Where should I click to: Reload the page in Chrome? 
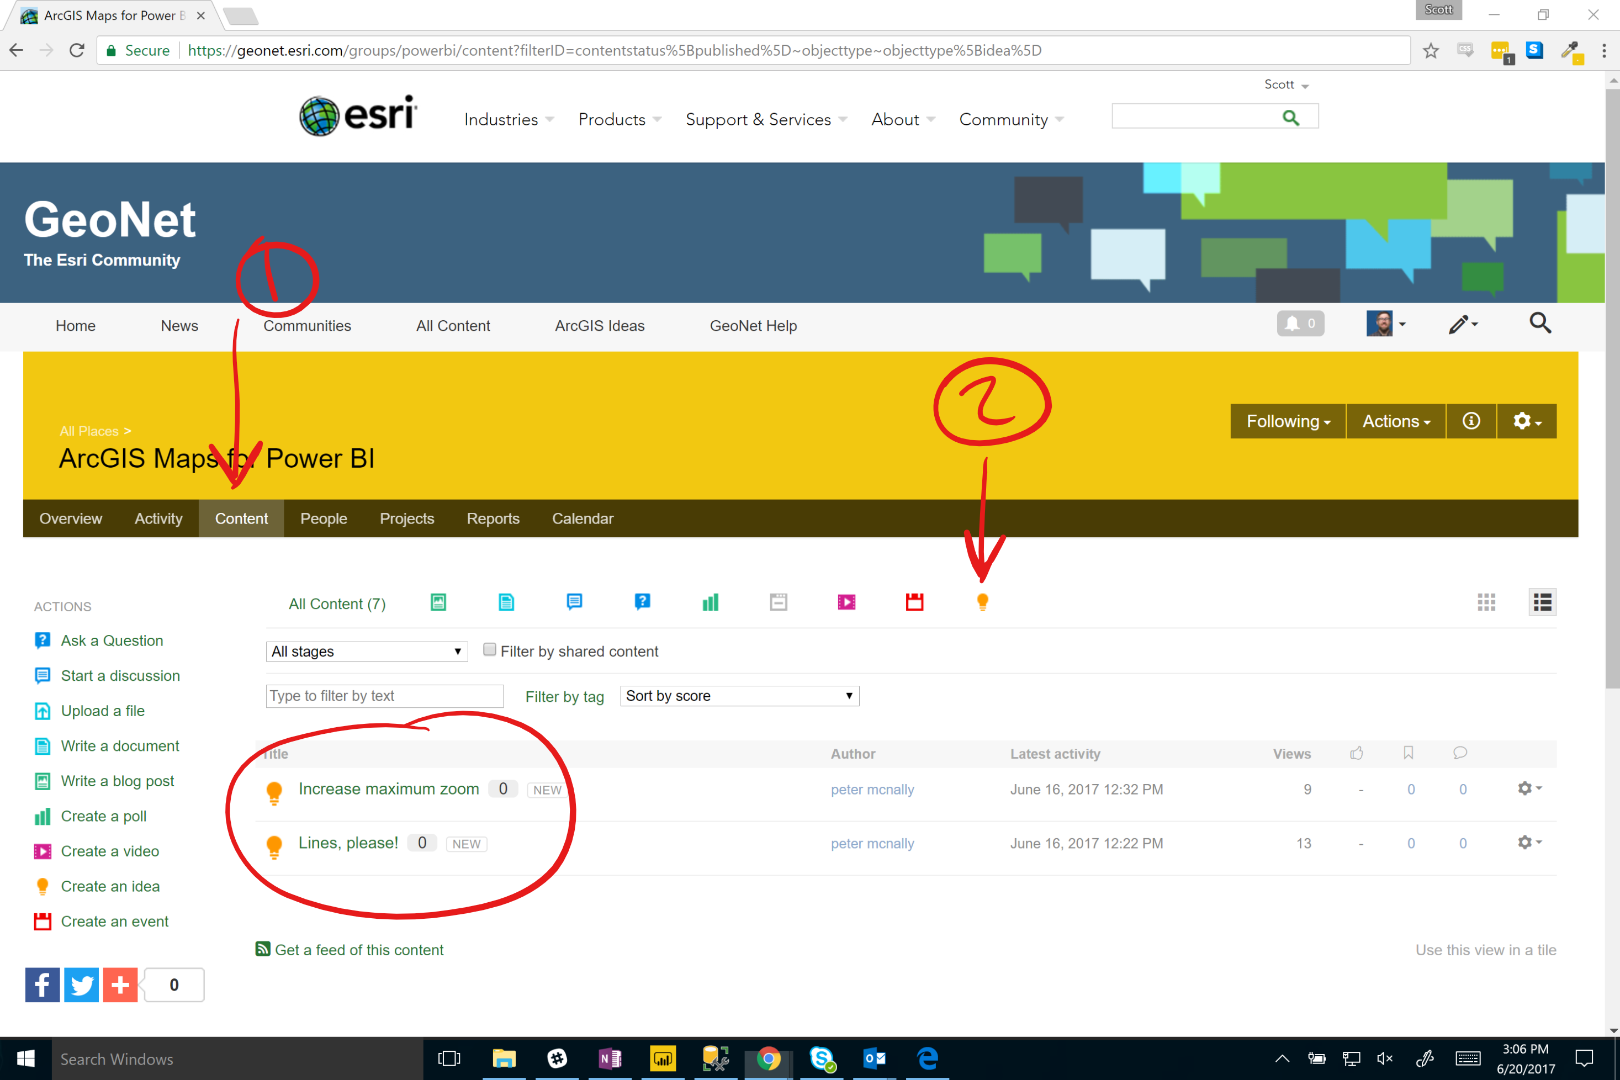point(77,50)
